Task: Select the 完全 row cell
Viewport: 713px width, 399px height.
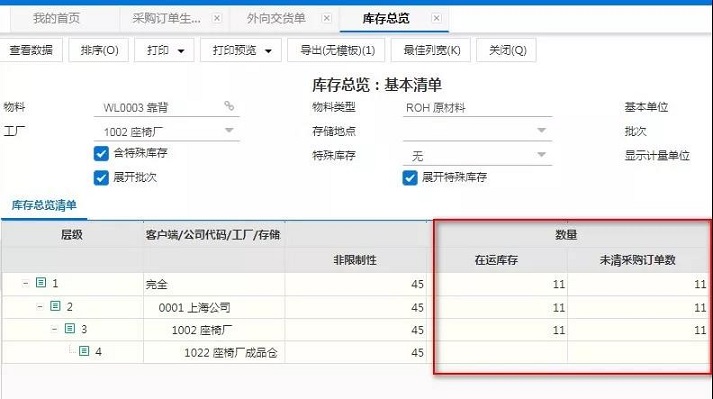Action: click(x=214, y=284)
